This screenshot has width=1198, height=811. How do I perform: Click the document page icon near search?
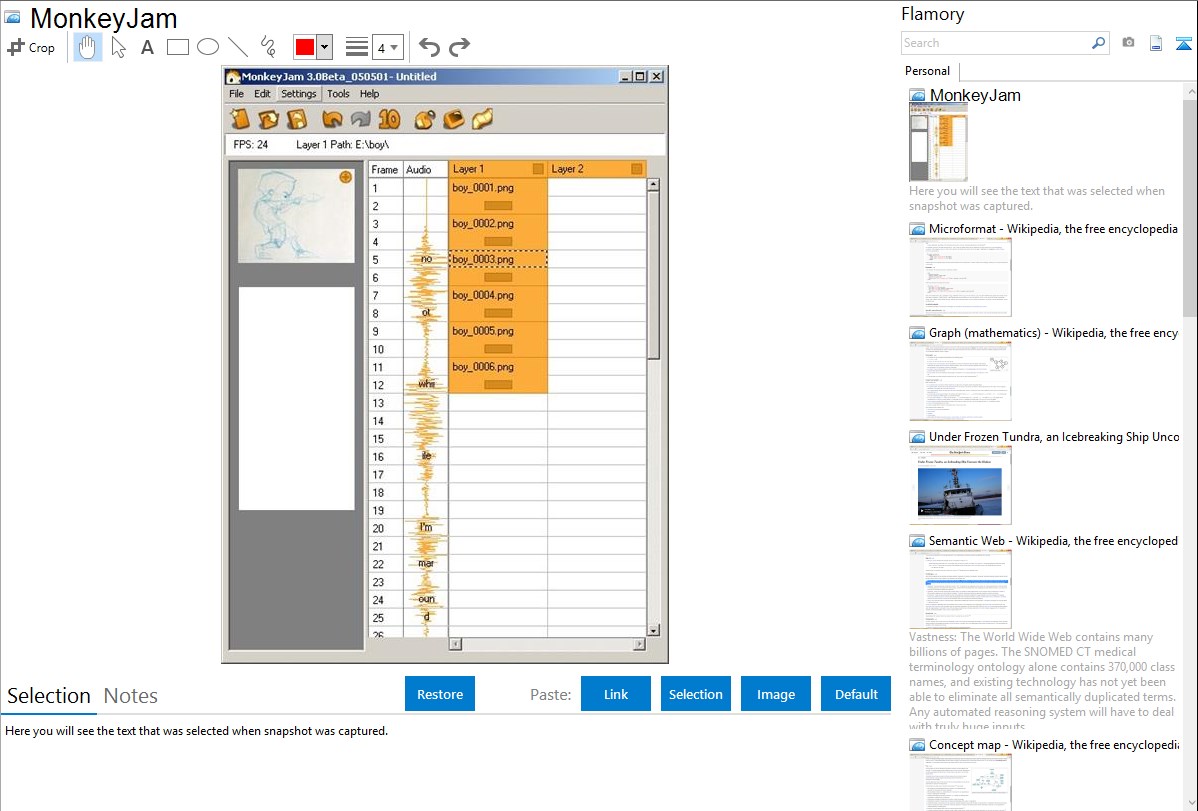click(x=1156, y=43)
